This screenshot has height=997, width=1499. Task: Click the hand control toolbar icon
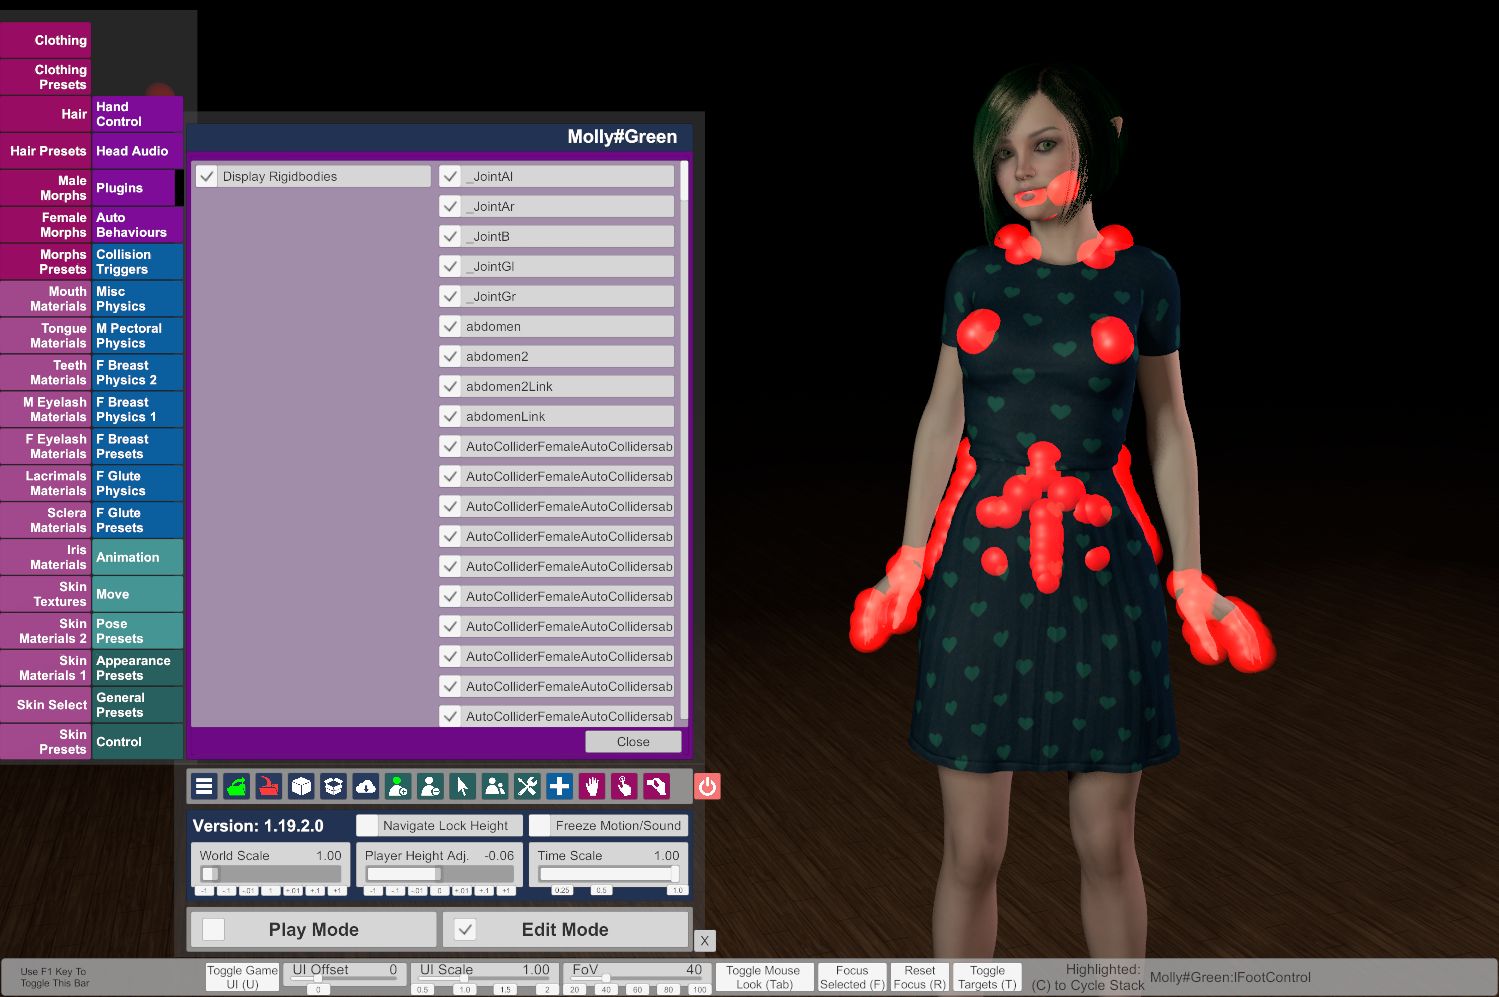591,786
